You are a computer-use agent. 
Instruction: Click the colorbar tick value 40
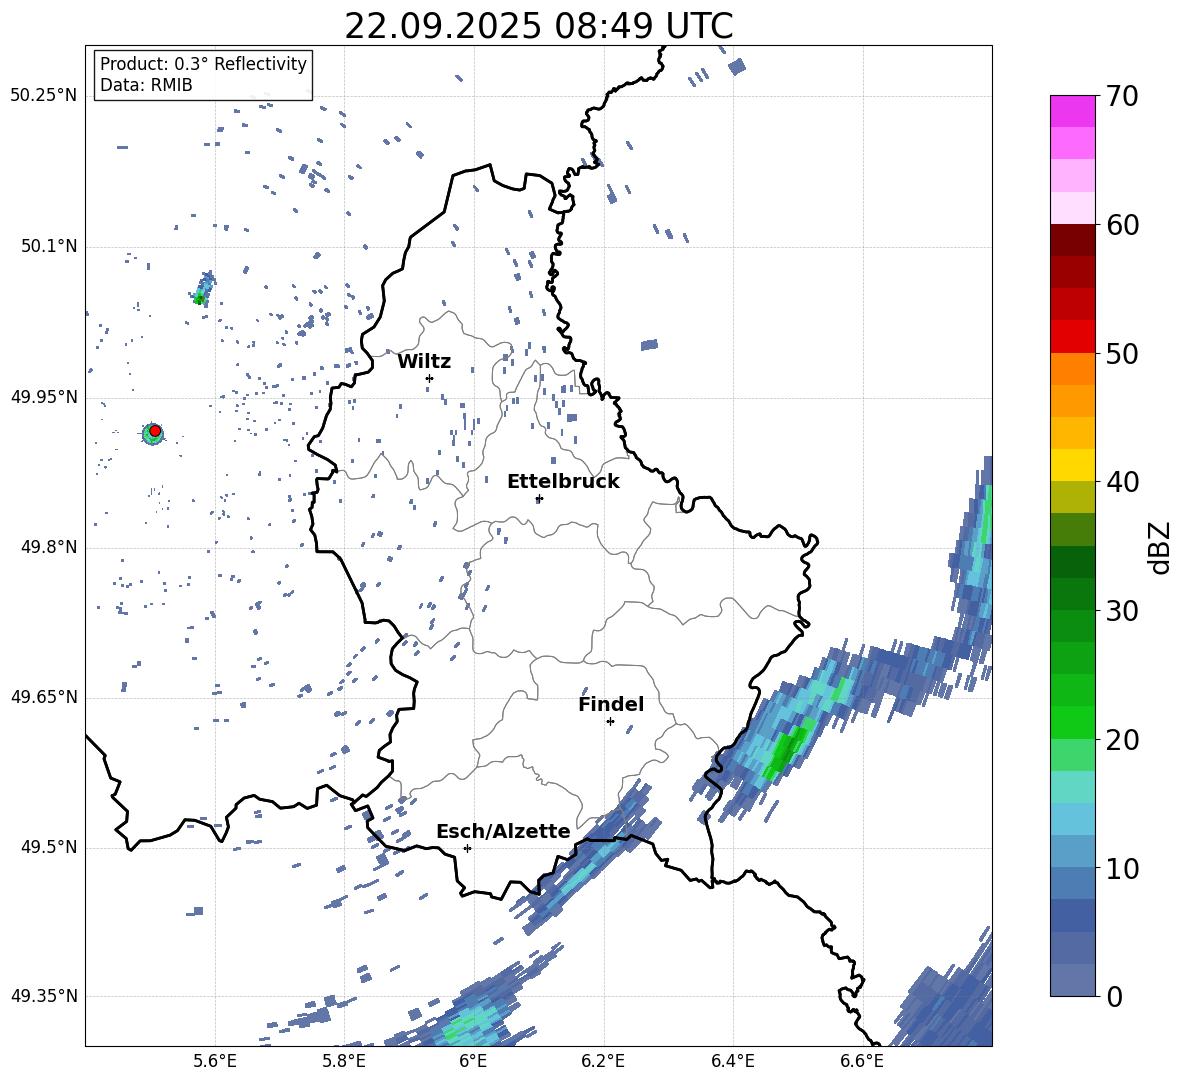(1122, 482)
